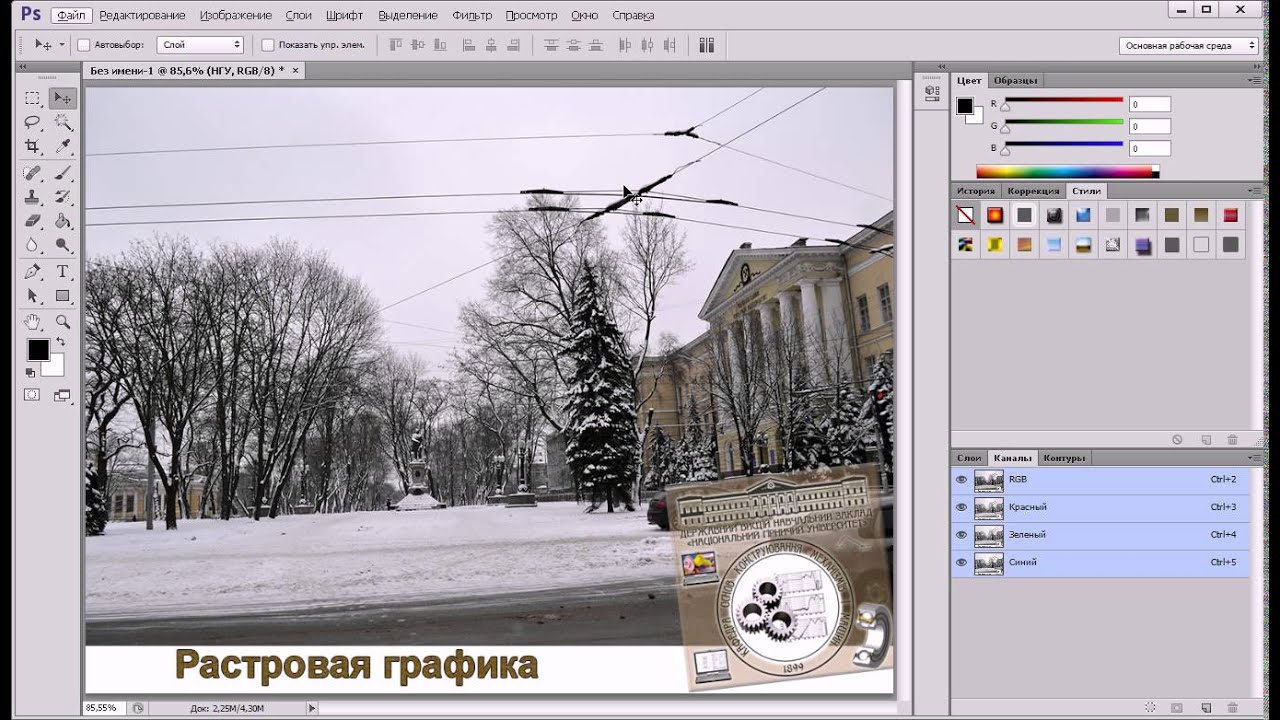The width and height of the screenshot is (1280, 720).
Task: Enable Показать упр. элем. checkbox
Action: [267, 45]
